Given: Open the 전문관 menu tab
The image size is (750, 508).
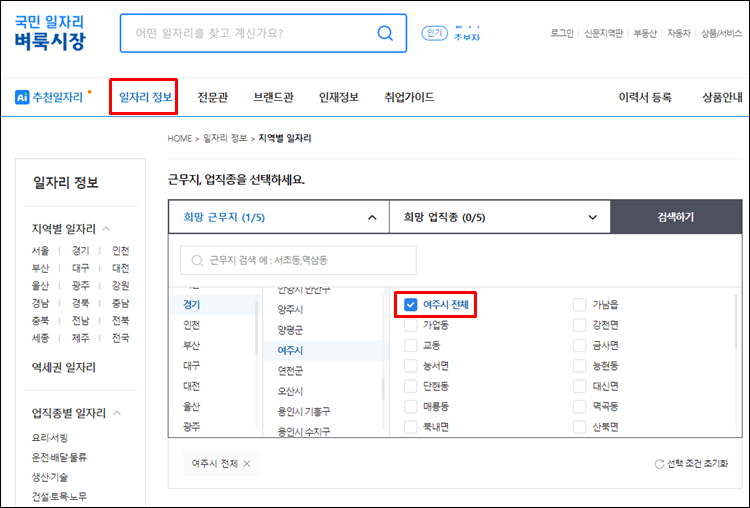Looking at the screenshot, I should coord(213,98).
